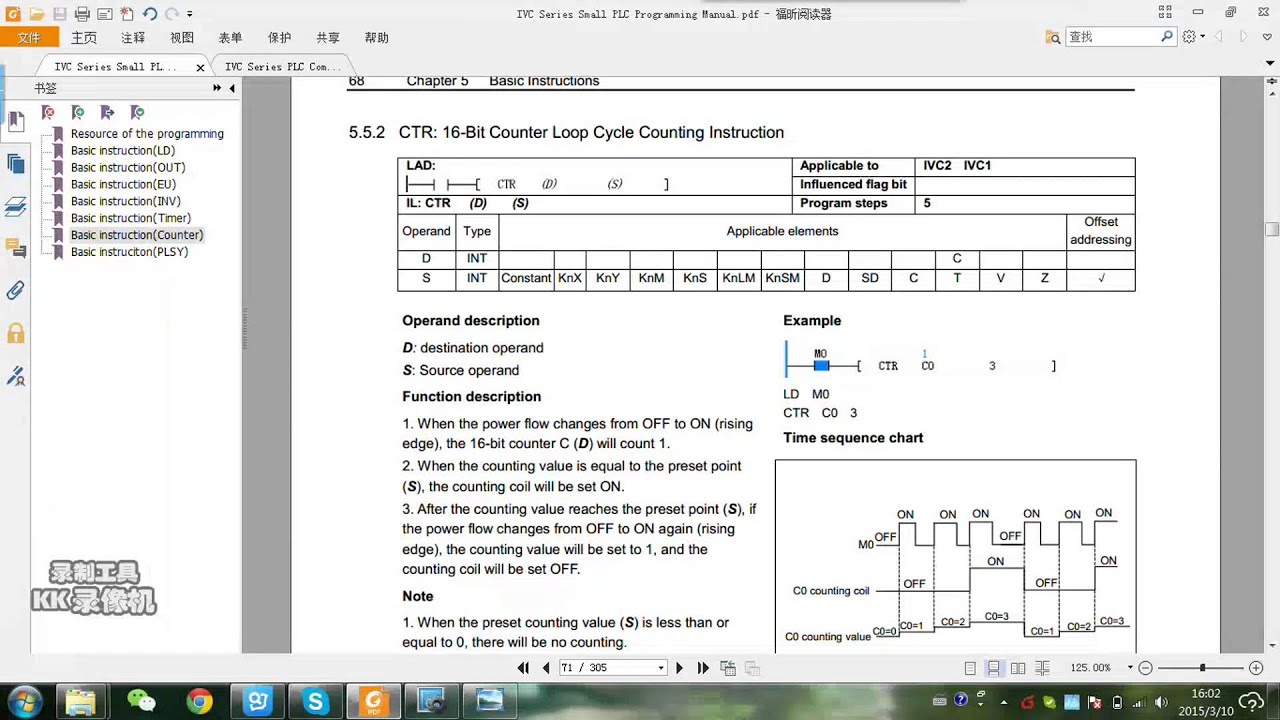The height and width of the screenshot is (720, 1280).
Task: Go to next page arrow
Action: pos(679,667)
